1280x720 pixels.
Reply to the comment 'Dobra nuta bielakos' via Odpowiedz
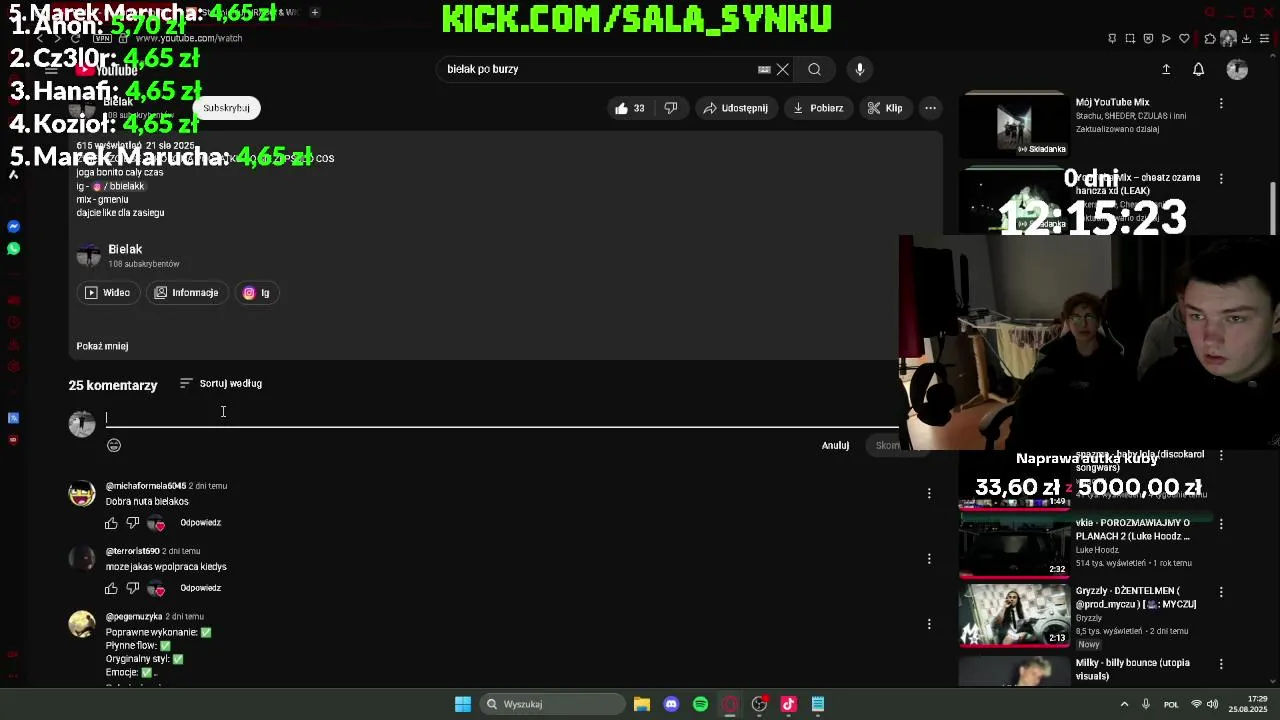tap(201, 523)
